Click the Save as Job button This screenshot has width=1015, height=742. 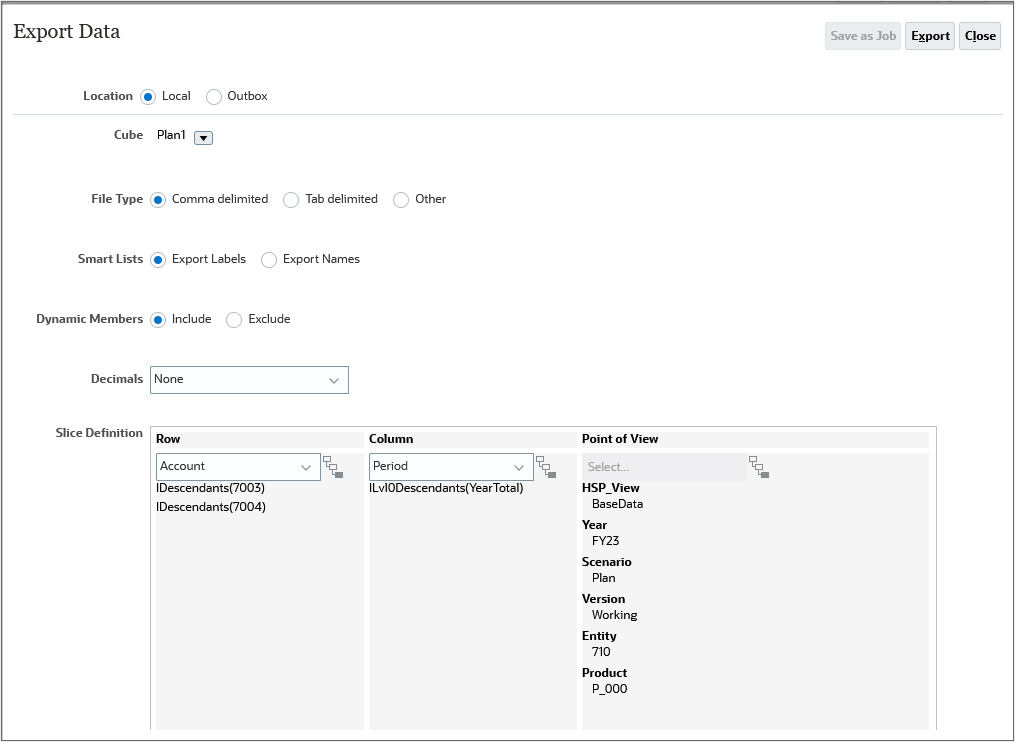[x=862, y=35]
